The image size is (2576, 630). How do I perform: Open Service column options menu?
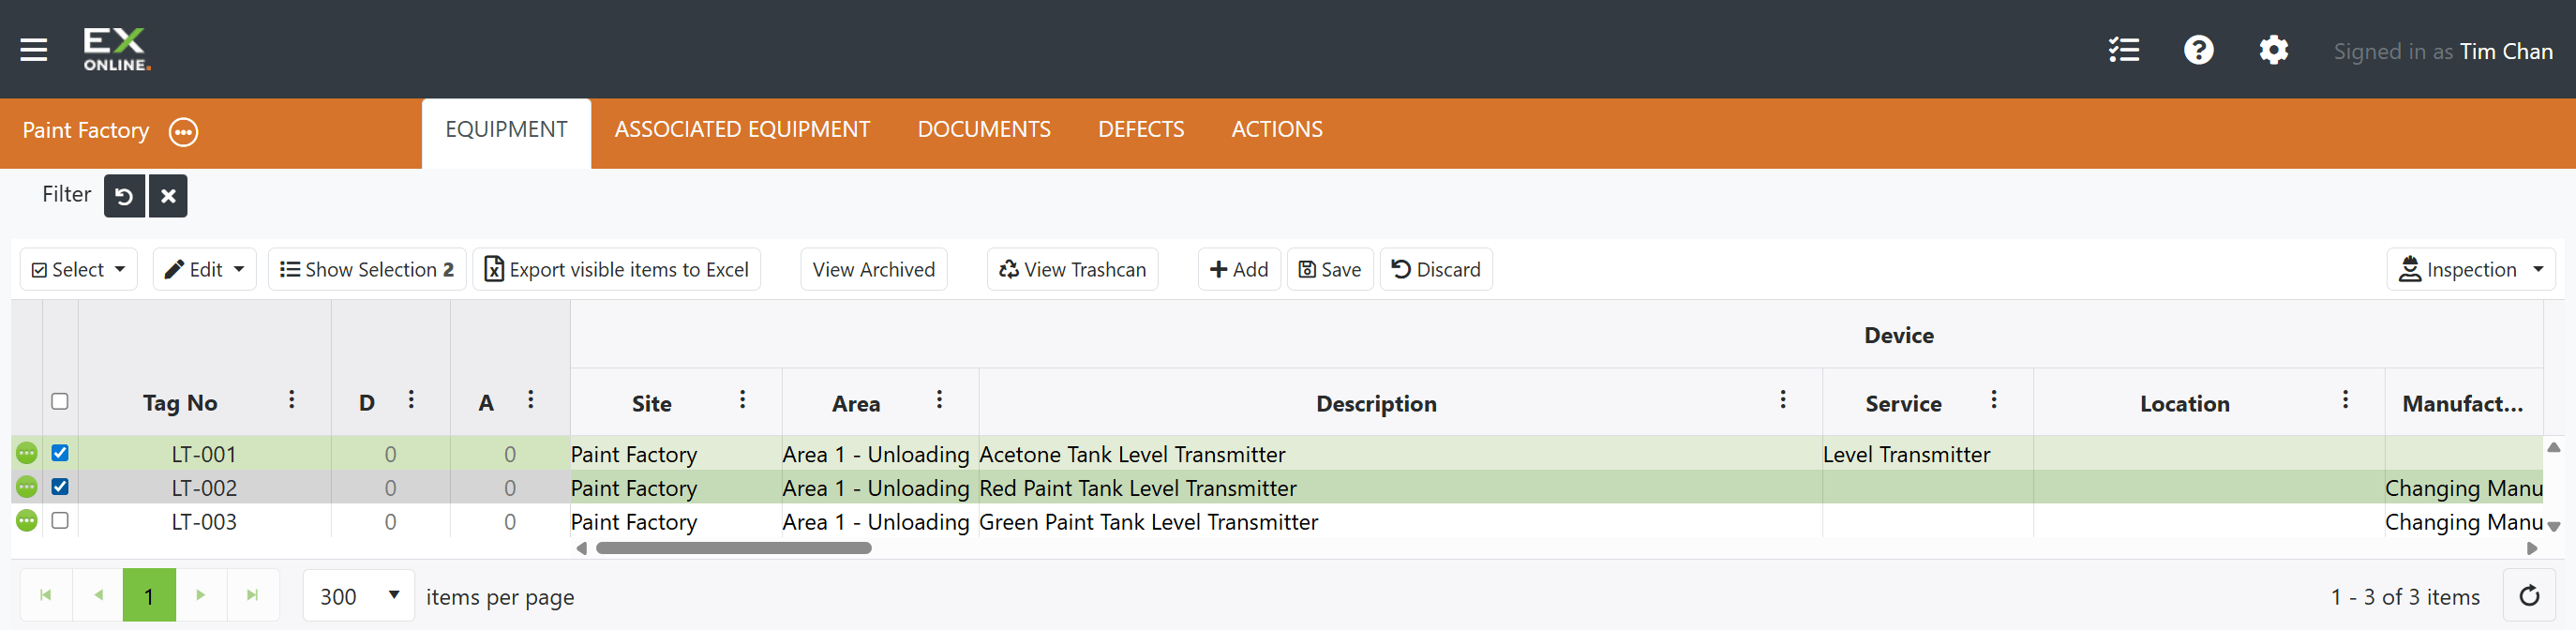(1993, 400)
